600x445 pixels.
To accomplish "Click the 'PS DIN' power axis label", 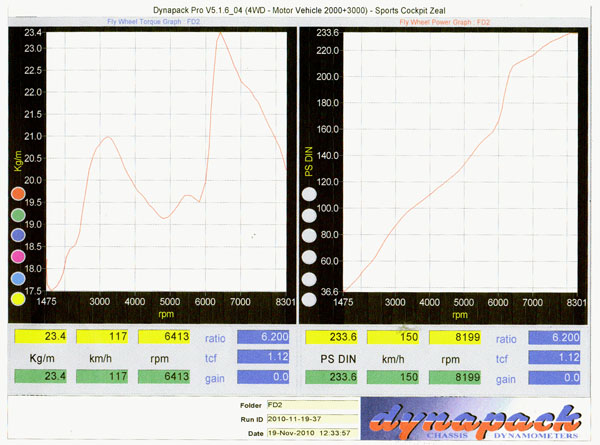I will pyautogui.click(x=308, y=161).
